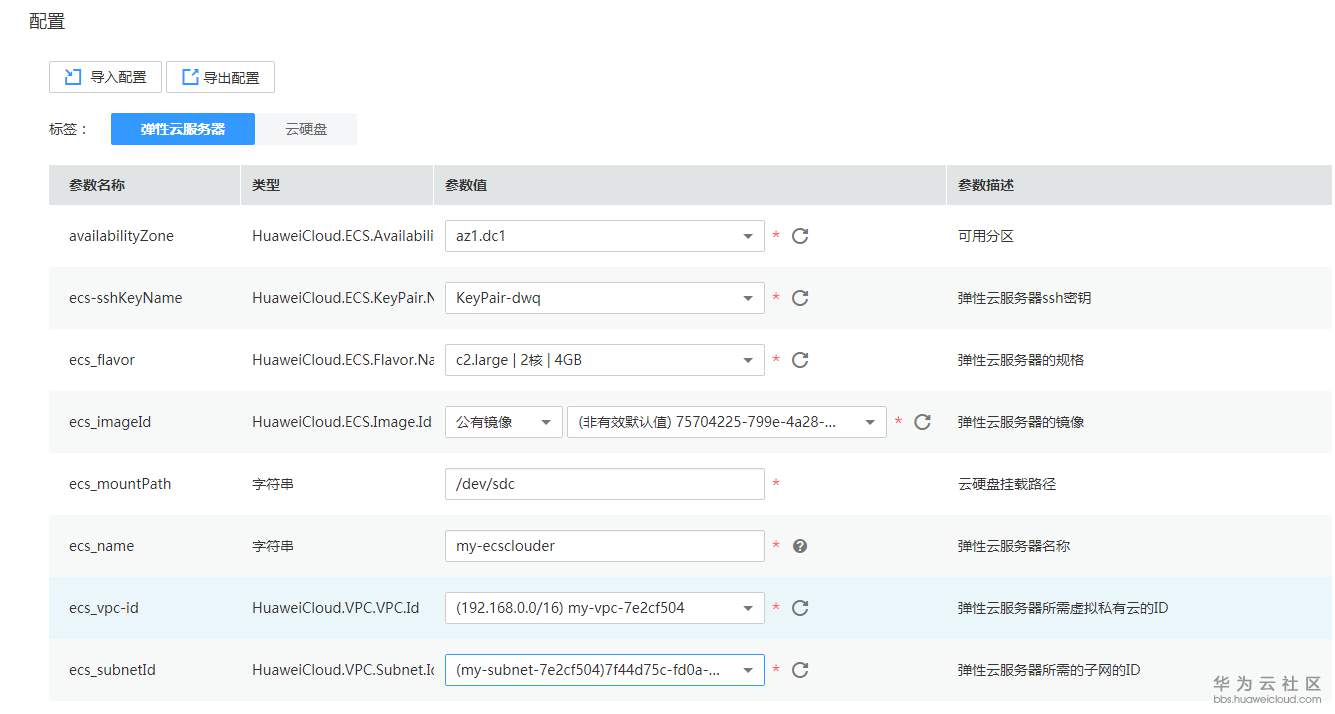Click refresh icon for ecs_subnetId

point(800,670)
